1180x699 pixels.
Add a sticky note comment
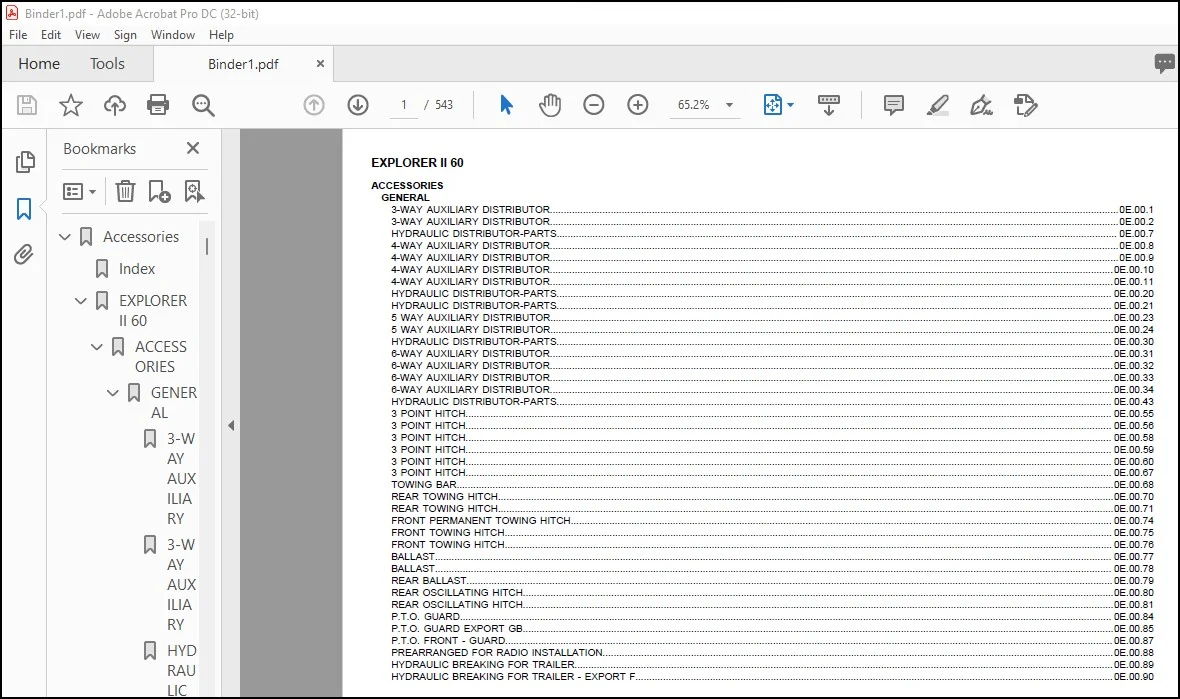(x=893, y=105)
